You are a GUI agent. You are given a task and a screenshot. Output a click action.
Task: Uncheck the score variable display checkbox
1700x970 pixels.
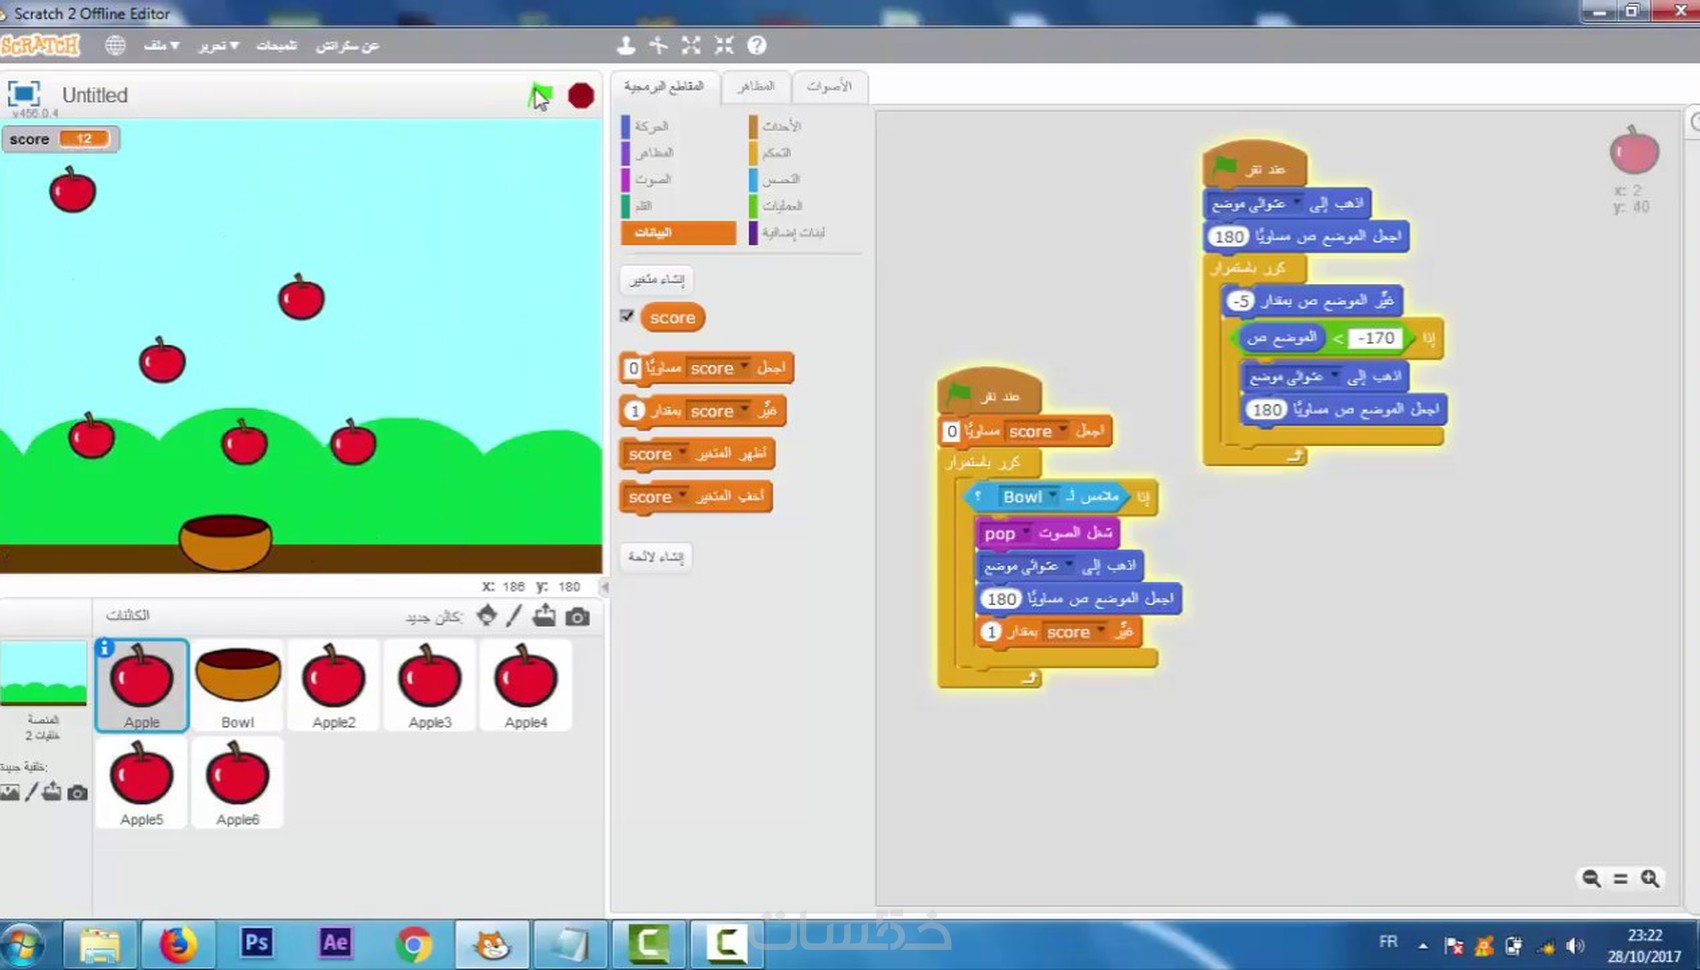click(628, 317)
